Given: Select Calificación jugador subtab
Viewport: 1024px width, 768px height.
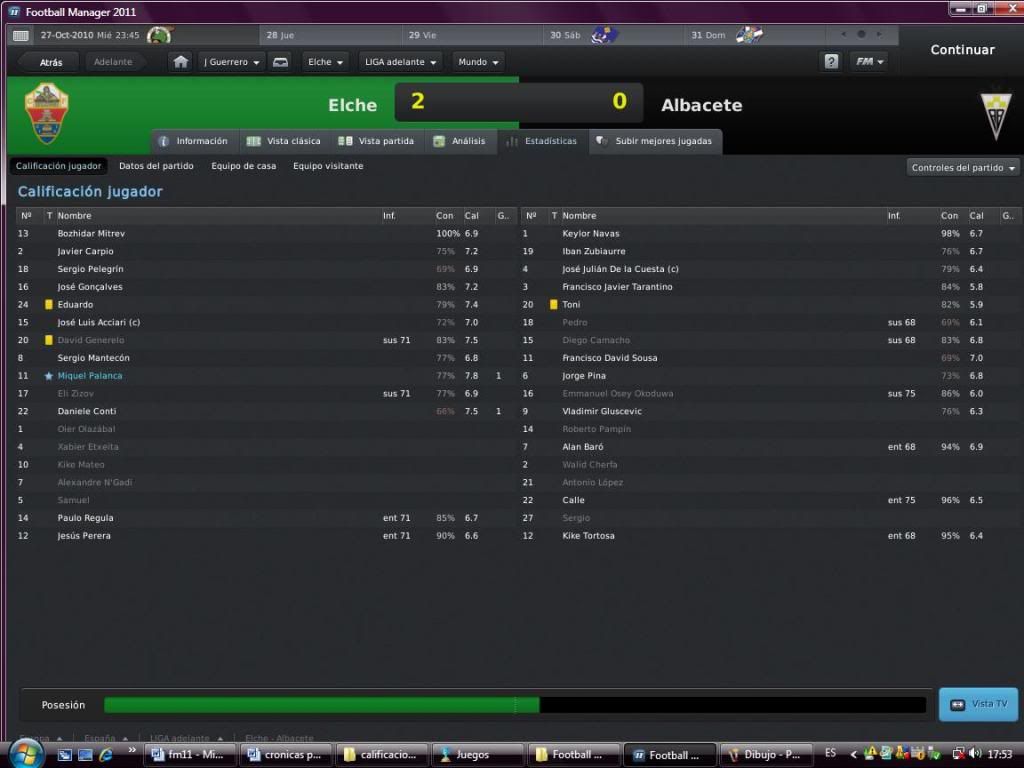Looking at the screenshot, I should point(58,166).
